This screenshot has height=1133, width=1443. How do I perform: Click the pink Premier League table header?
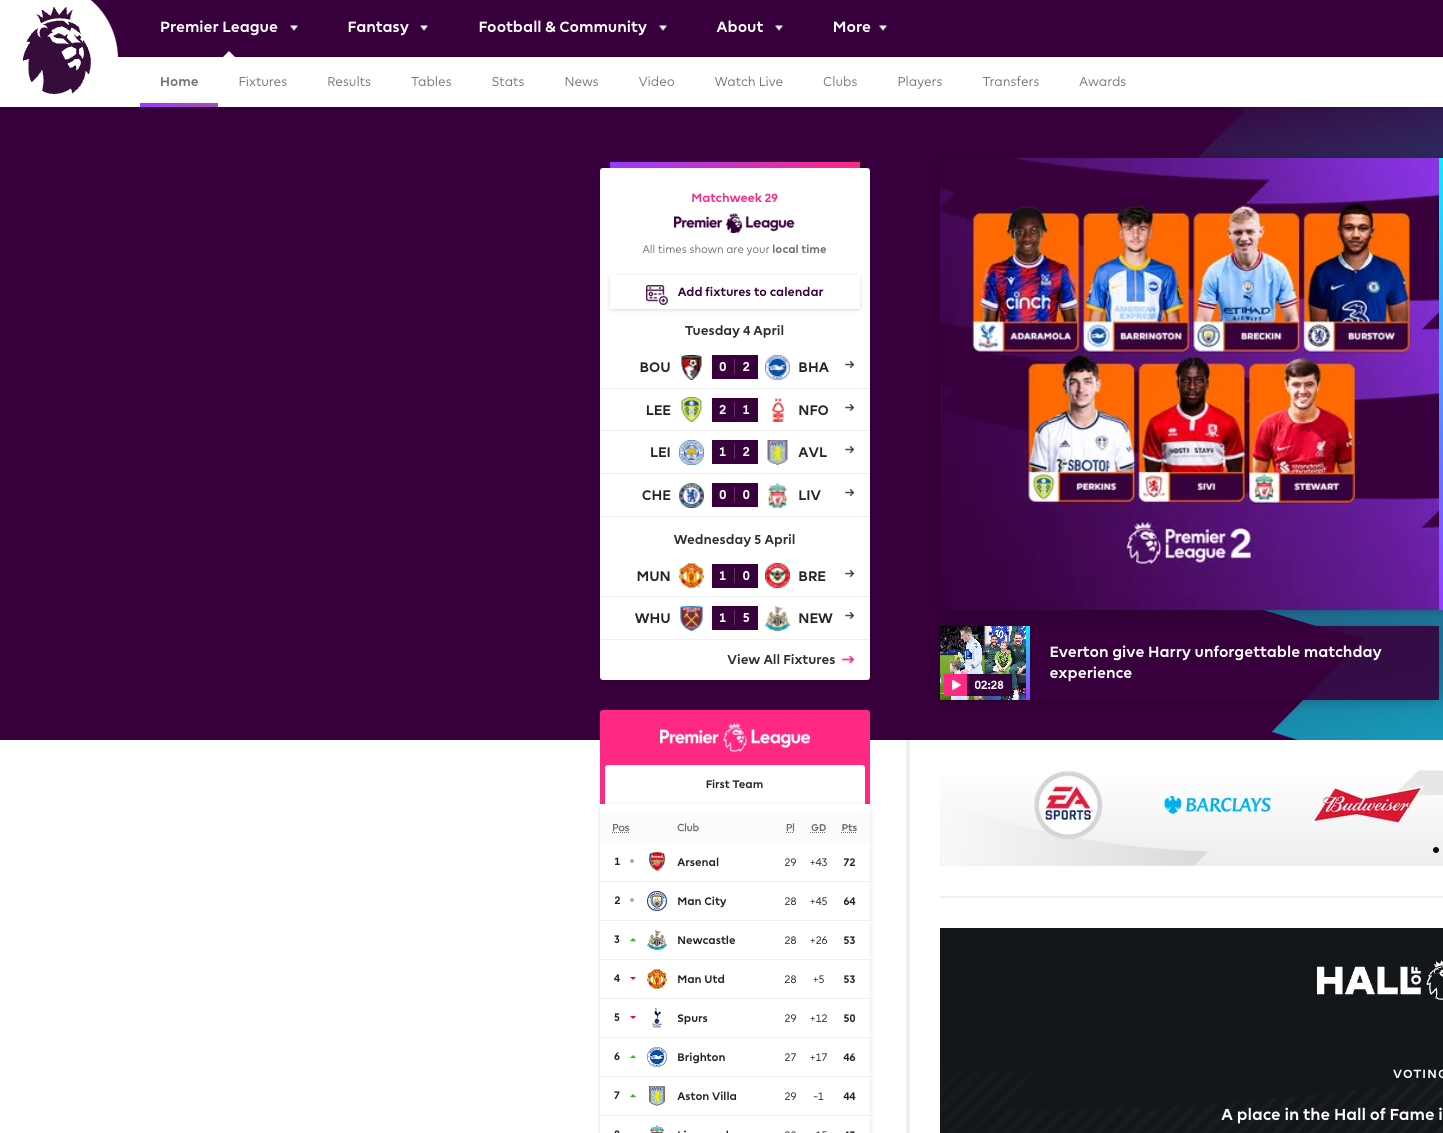pos(735,738)
